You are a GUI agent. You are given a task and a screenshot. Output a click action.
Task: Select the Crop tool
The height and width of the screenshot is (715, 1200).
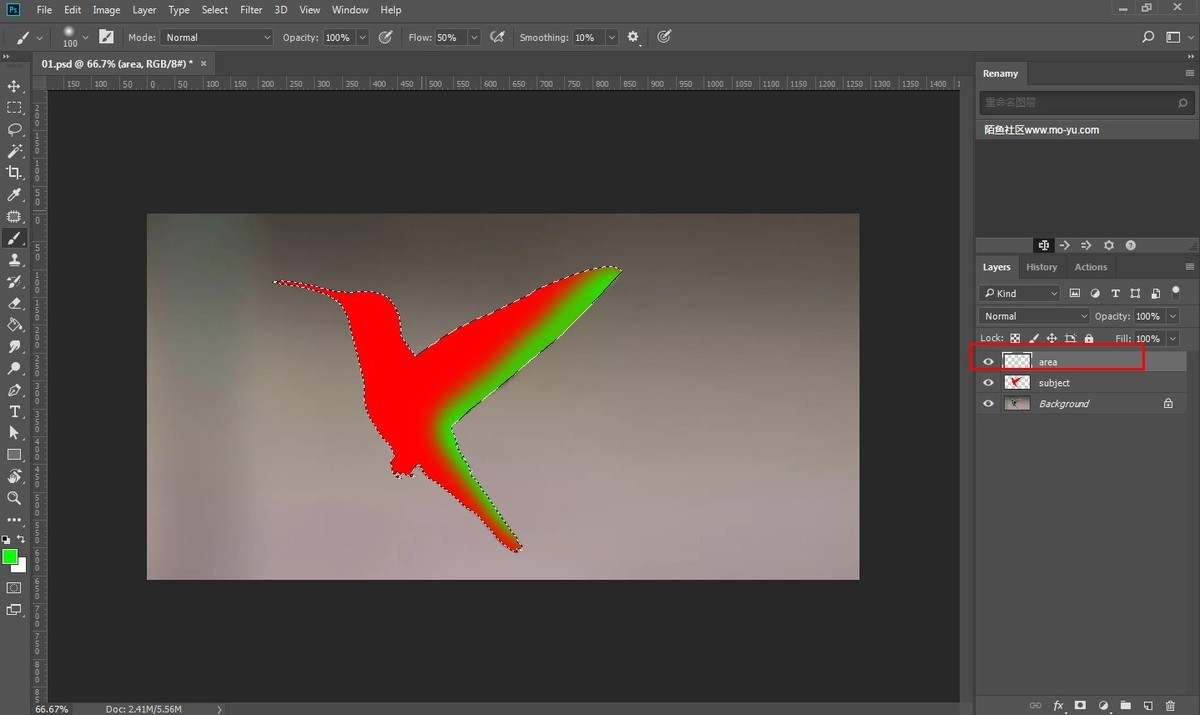14,173
